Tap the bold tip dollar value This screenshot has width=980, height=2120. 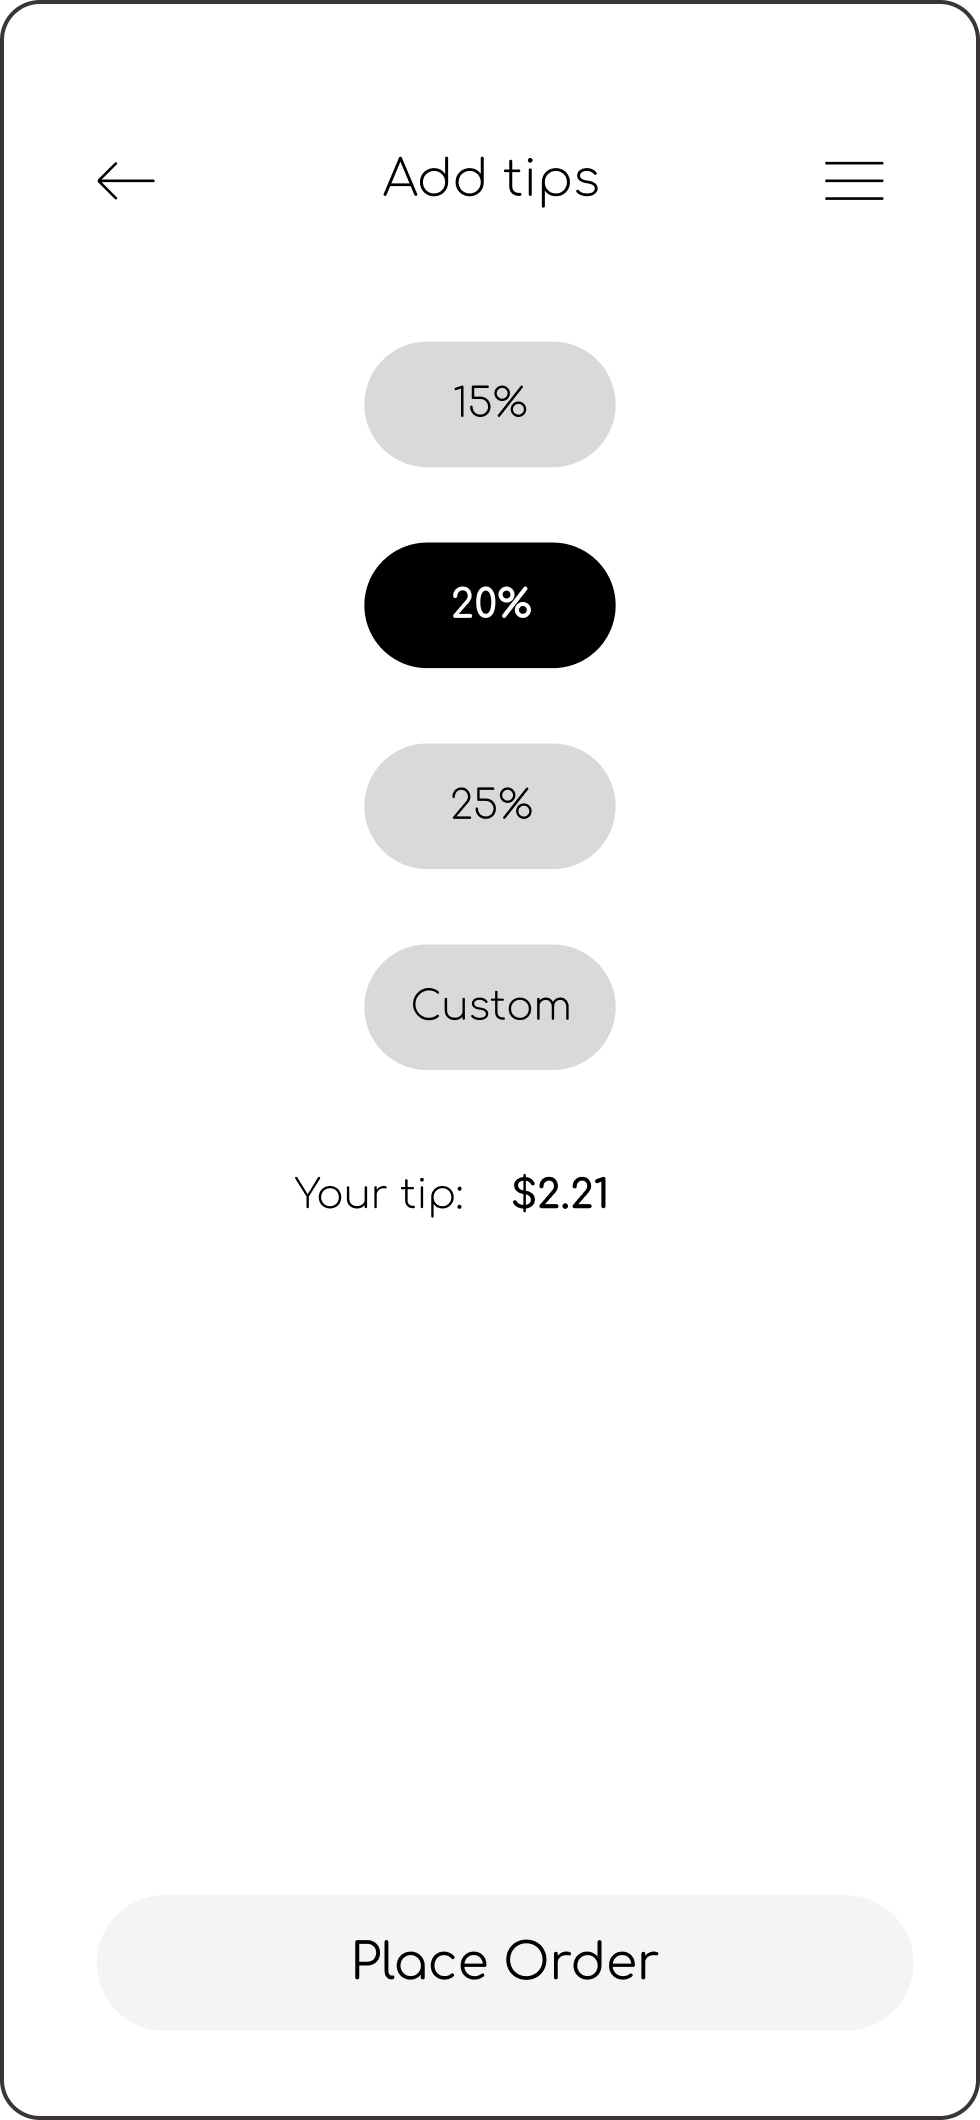(560, 1194)
